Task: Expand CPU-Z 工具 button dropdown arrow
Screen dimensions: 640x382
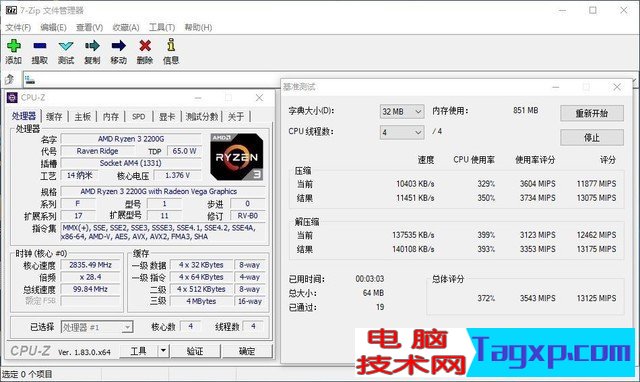Action: click(163, 351)
